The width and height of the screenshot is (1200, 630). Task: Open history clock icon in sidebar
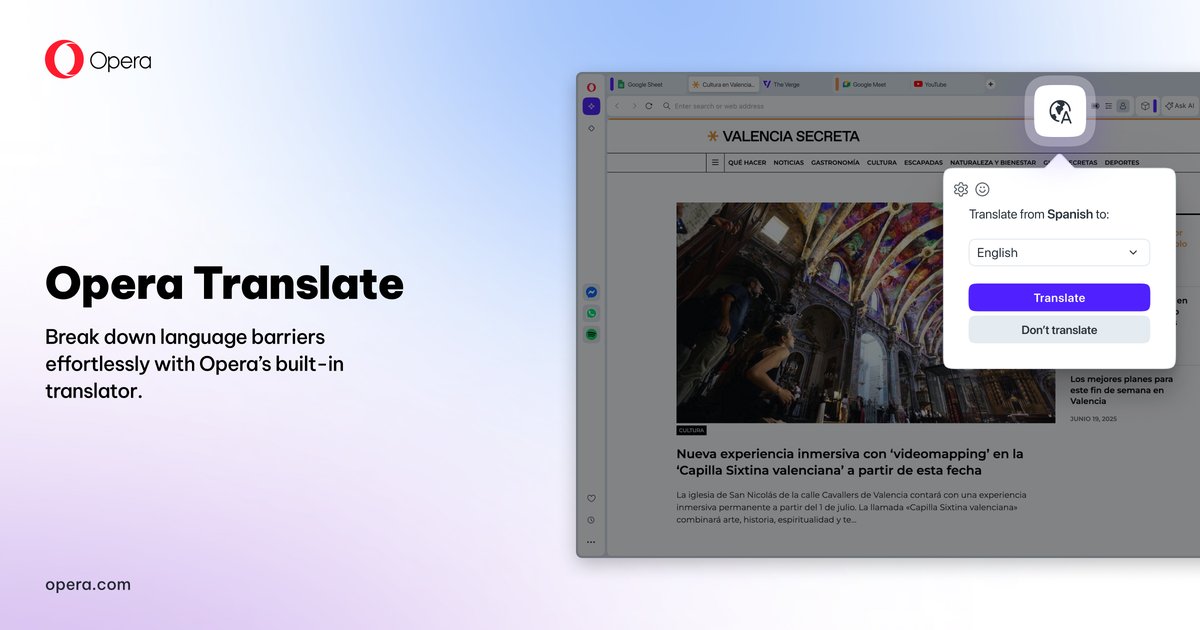pyautogui.click(x=591, y=520)
